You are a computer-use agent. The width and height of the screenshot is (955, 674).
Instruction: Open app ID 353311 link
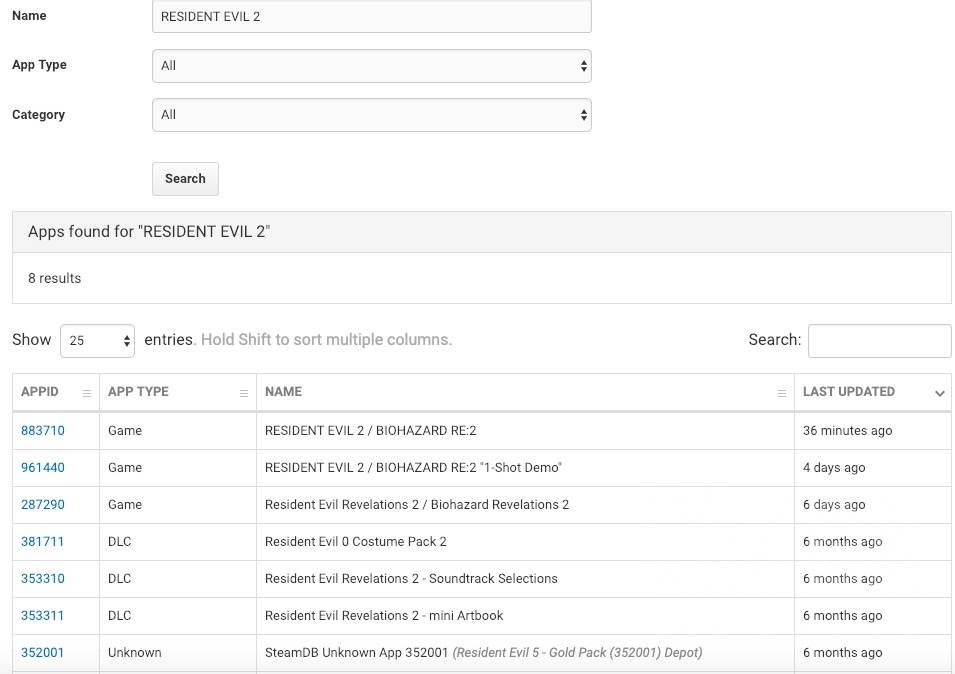click(43, 616)
